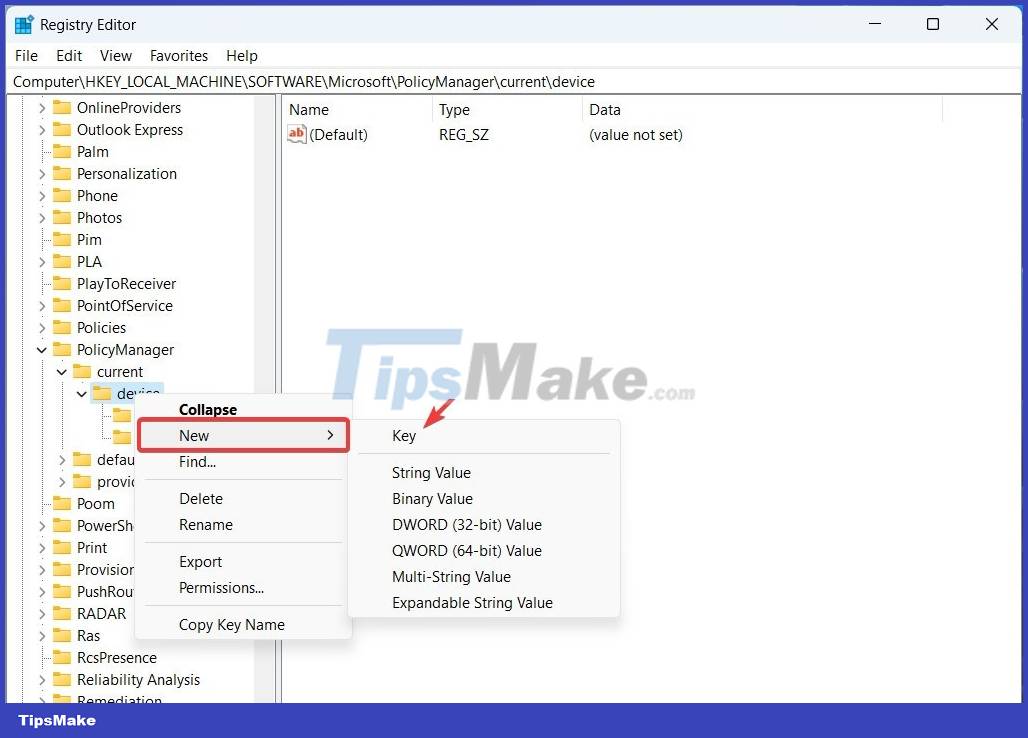Click the PolicyManager folder icon
Image resolution: width=1028 pixels, height=738 pixels.
point(62,349)
